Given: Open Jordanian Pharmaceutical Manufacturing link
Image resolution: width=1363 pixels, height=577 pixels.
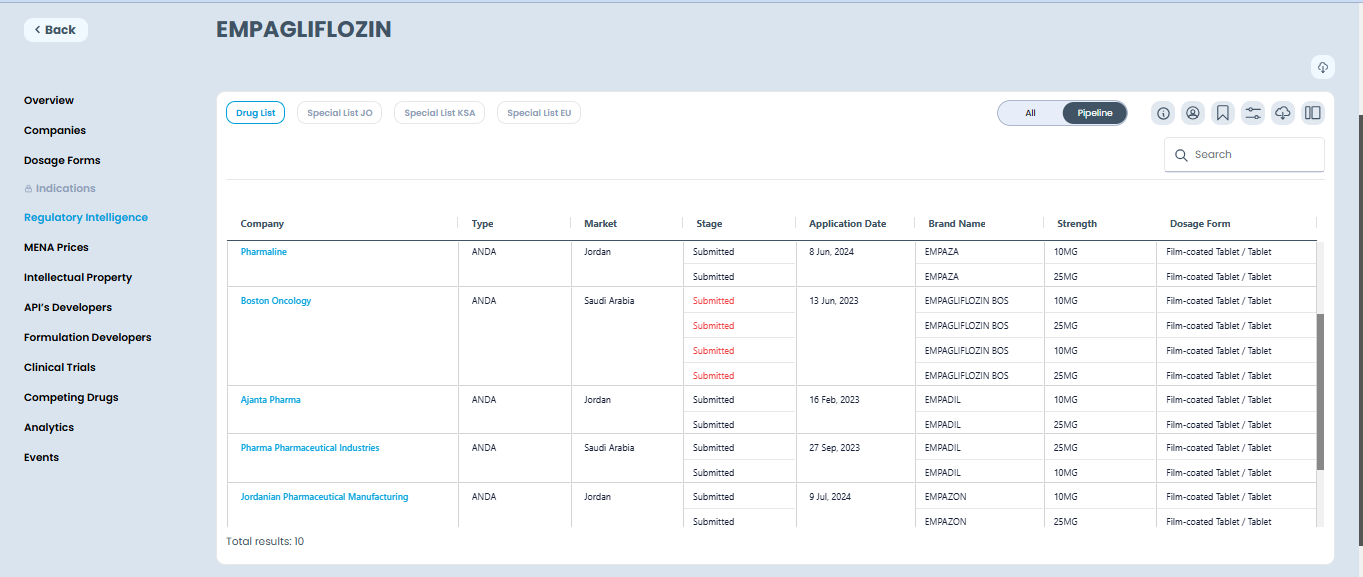Looking at the screenshot, I should tap(325, 497).
